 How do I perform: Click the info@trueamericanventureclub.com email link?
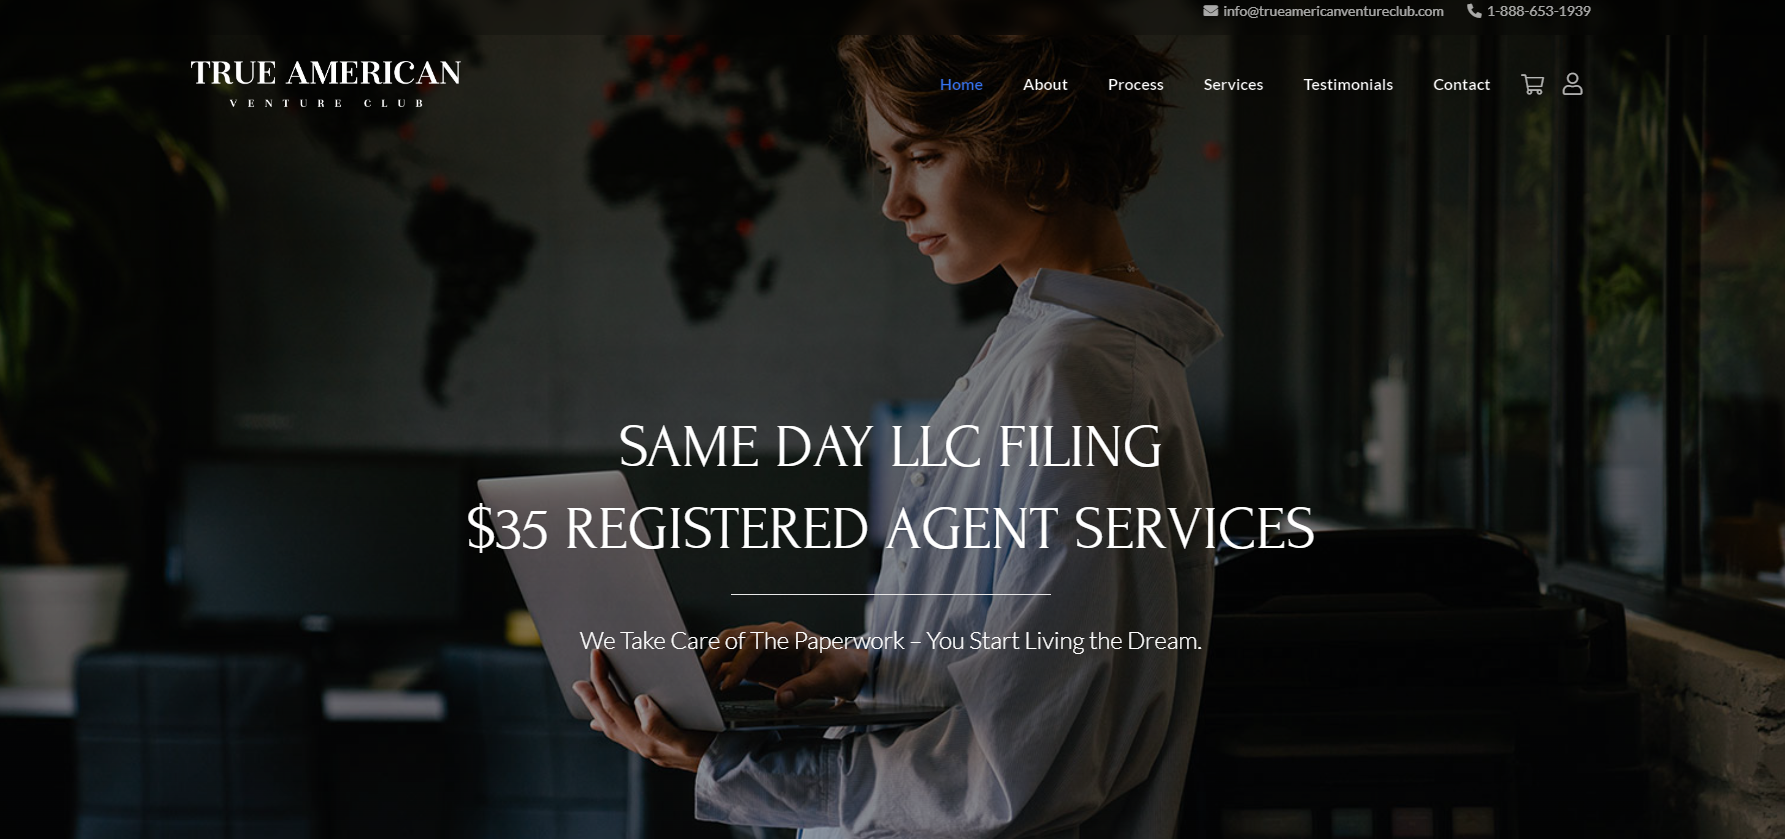pyautogui.click(x=1333, y=11)
